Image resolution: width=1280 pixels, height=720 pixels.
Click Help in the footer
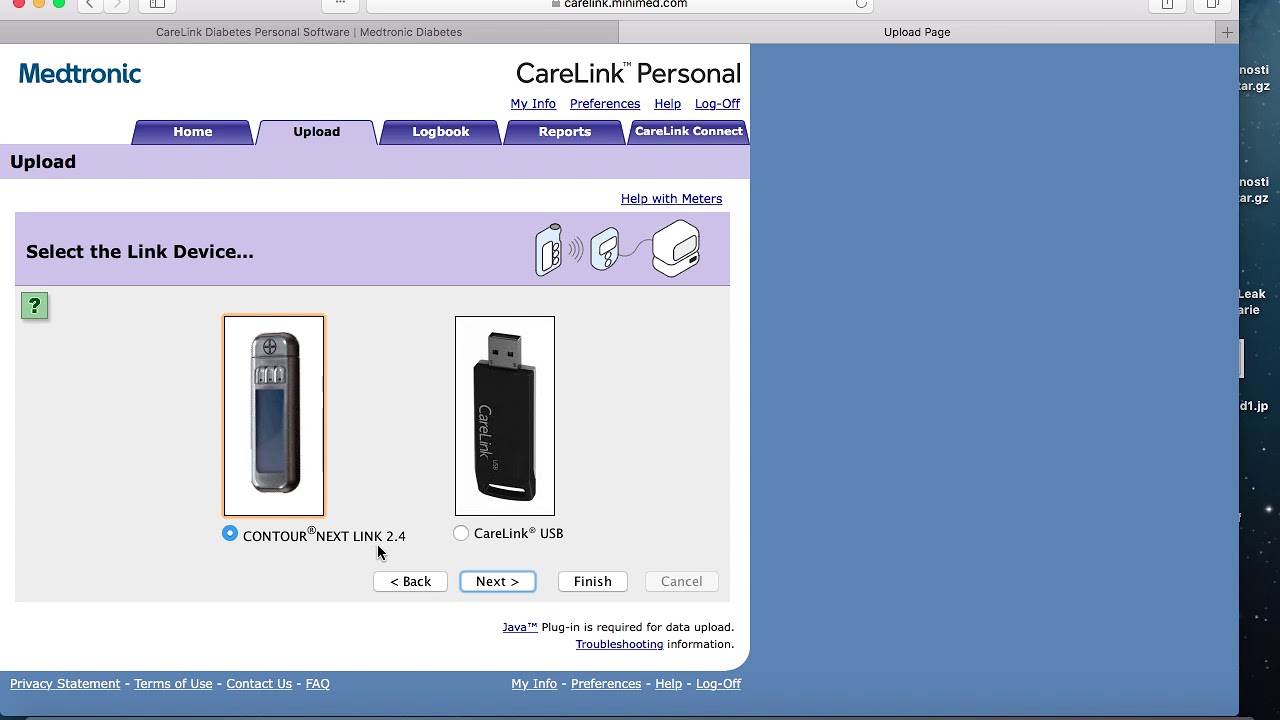tap(668, 684)
